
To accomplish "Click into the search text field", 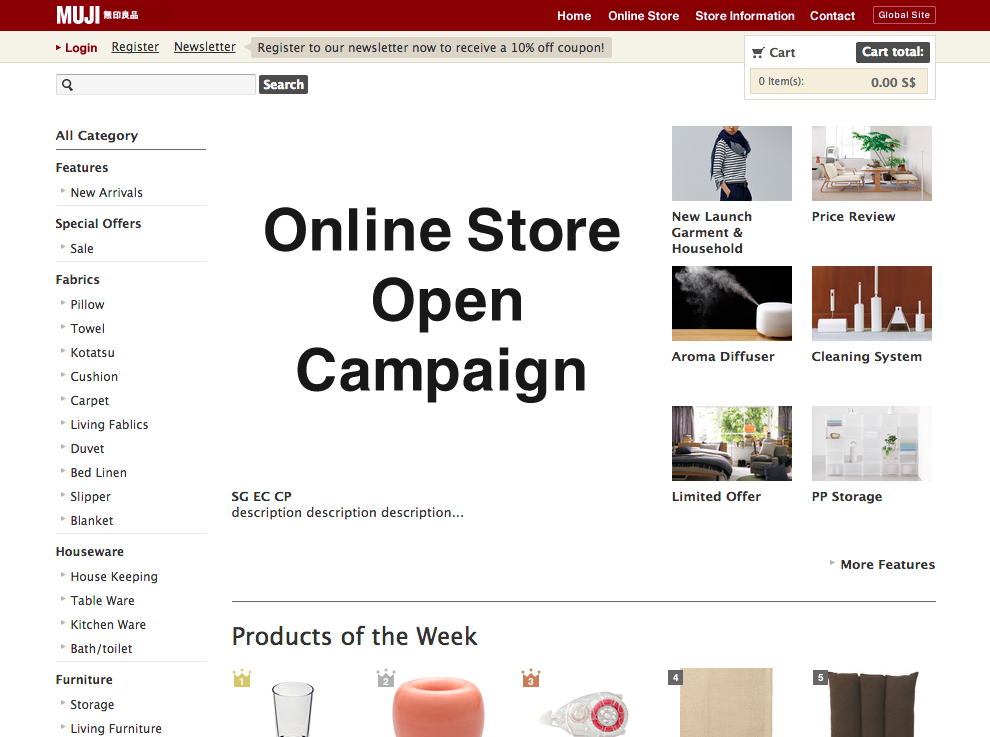I will click(x=165, y=85).
